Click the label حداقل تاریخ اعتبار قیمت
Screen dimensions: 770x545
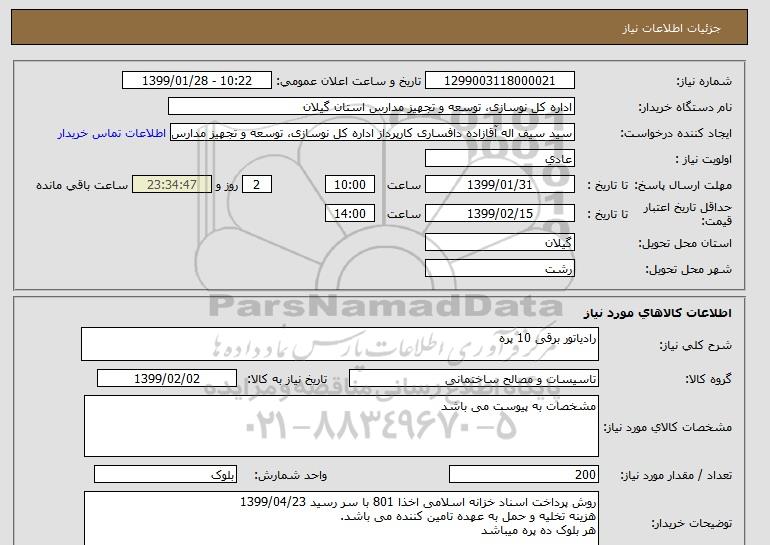coord(688,215)
